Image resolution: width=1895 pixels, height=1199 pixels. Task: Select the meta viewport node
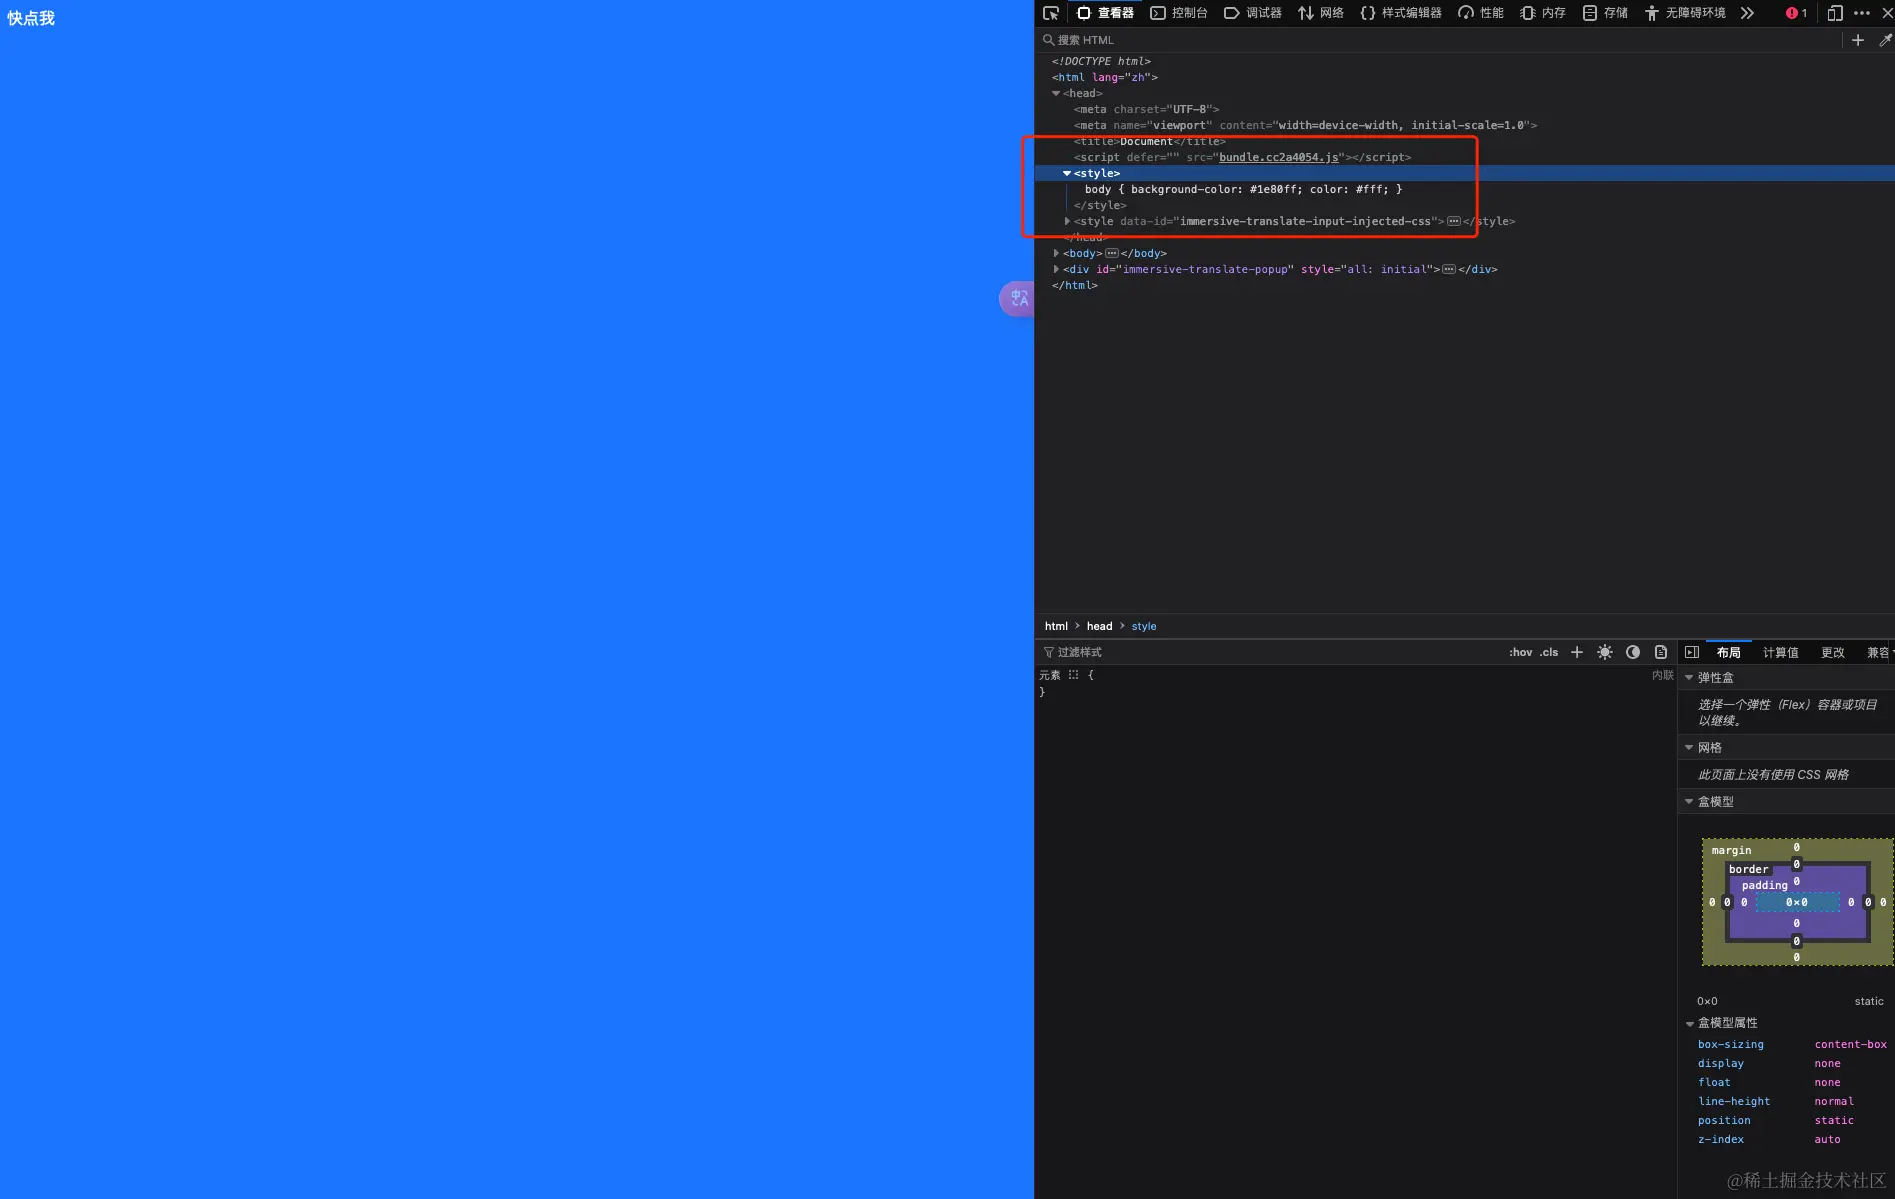(x=1305, y=125)
